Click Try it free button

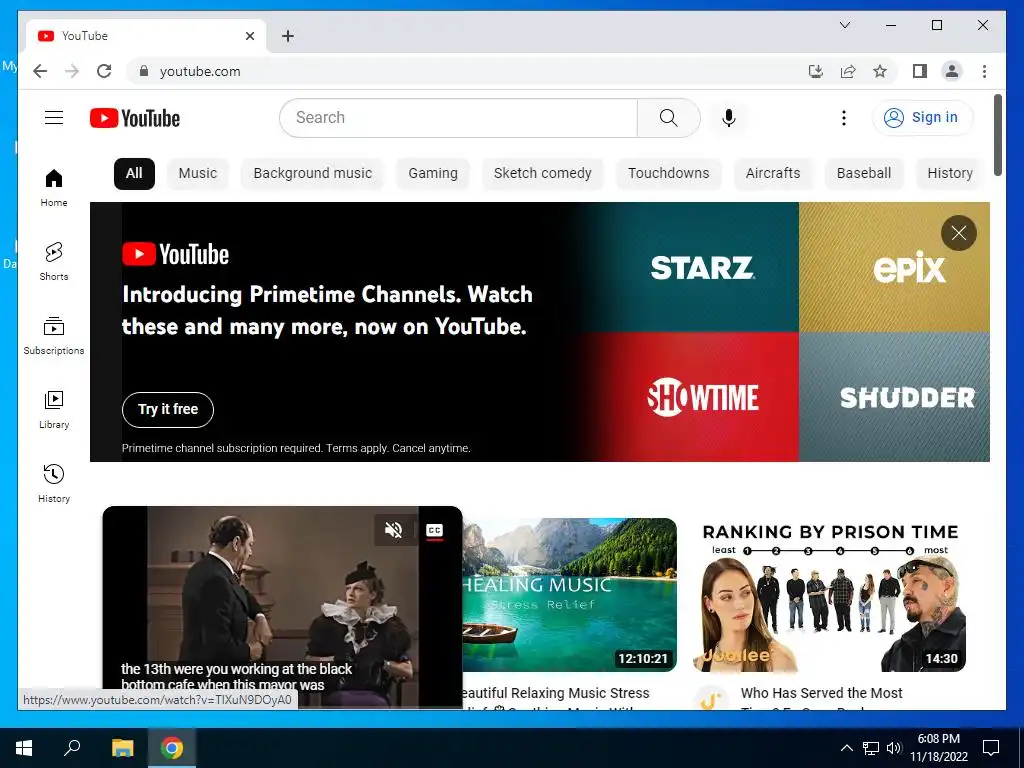tap(168, 409)
